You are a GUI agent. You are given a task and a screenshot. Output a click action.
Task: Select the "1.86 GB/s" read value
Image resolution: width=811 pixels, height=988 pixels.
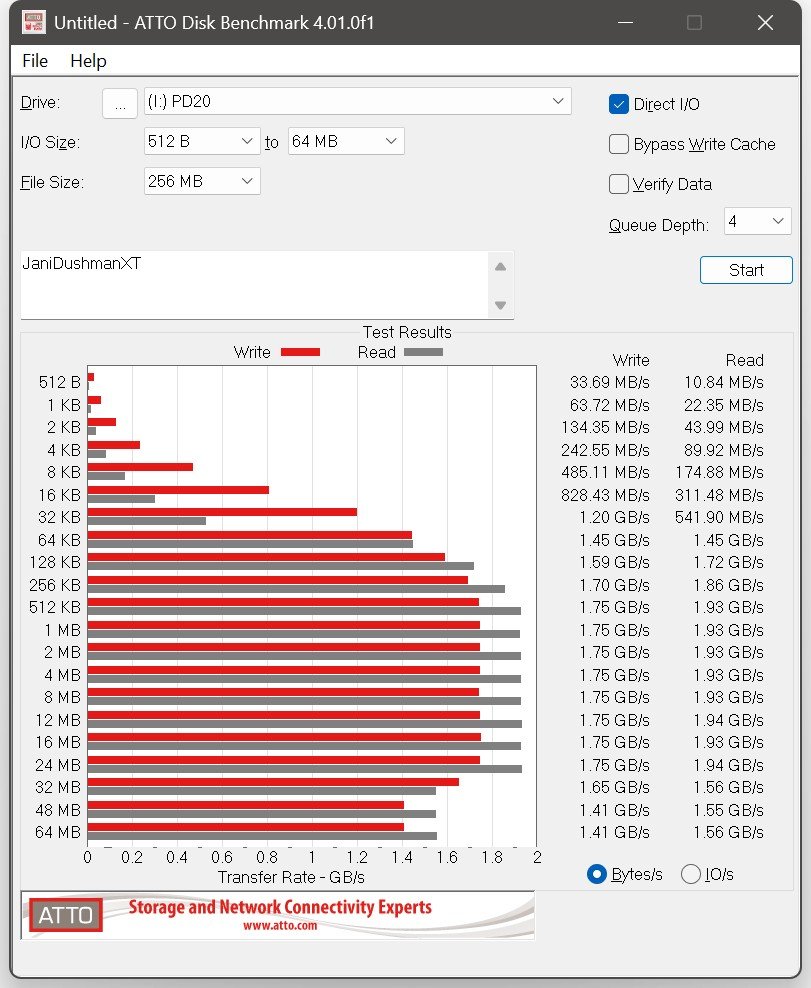(728, 585)
